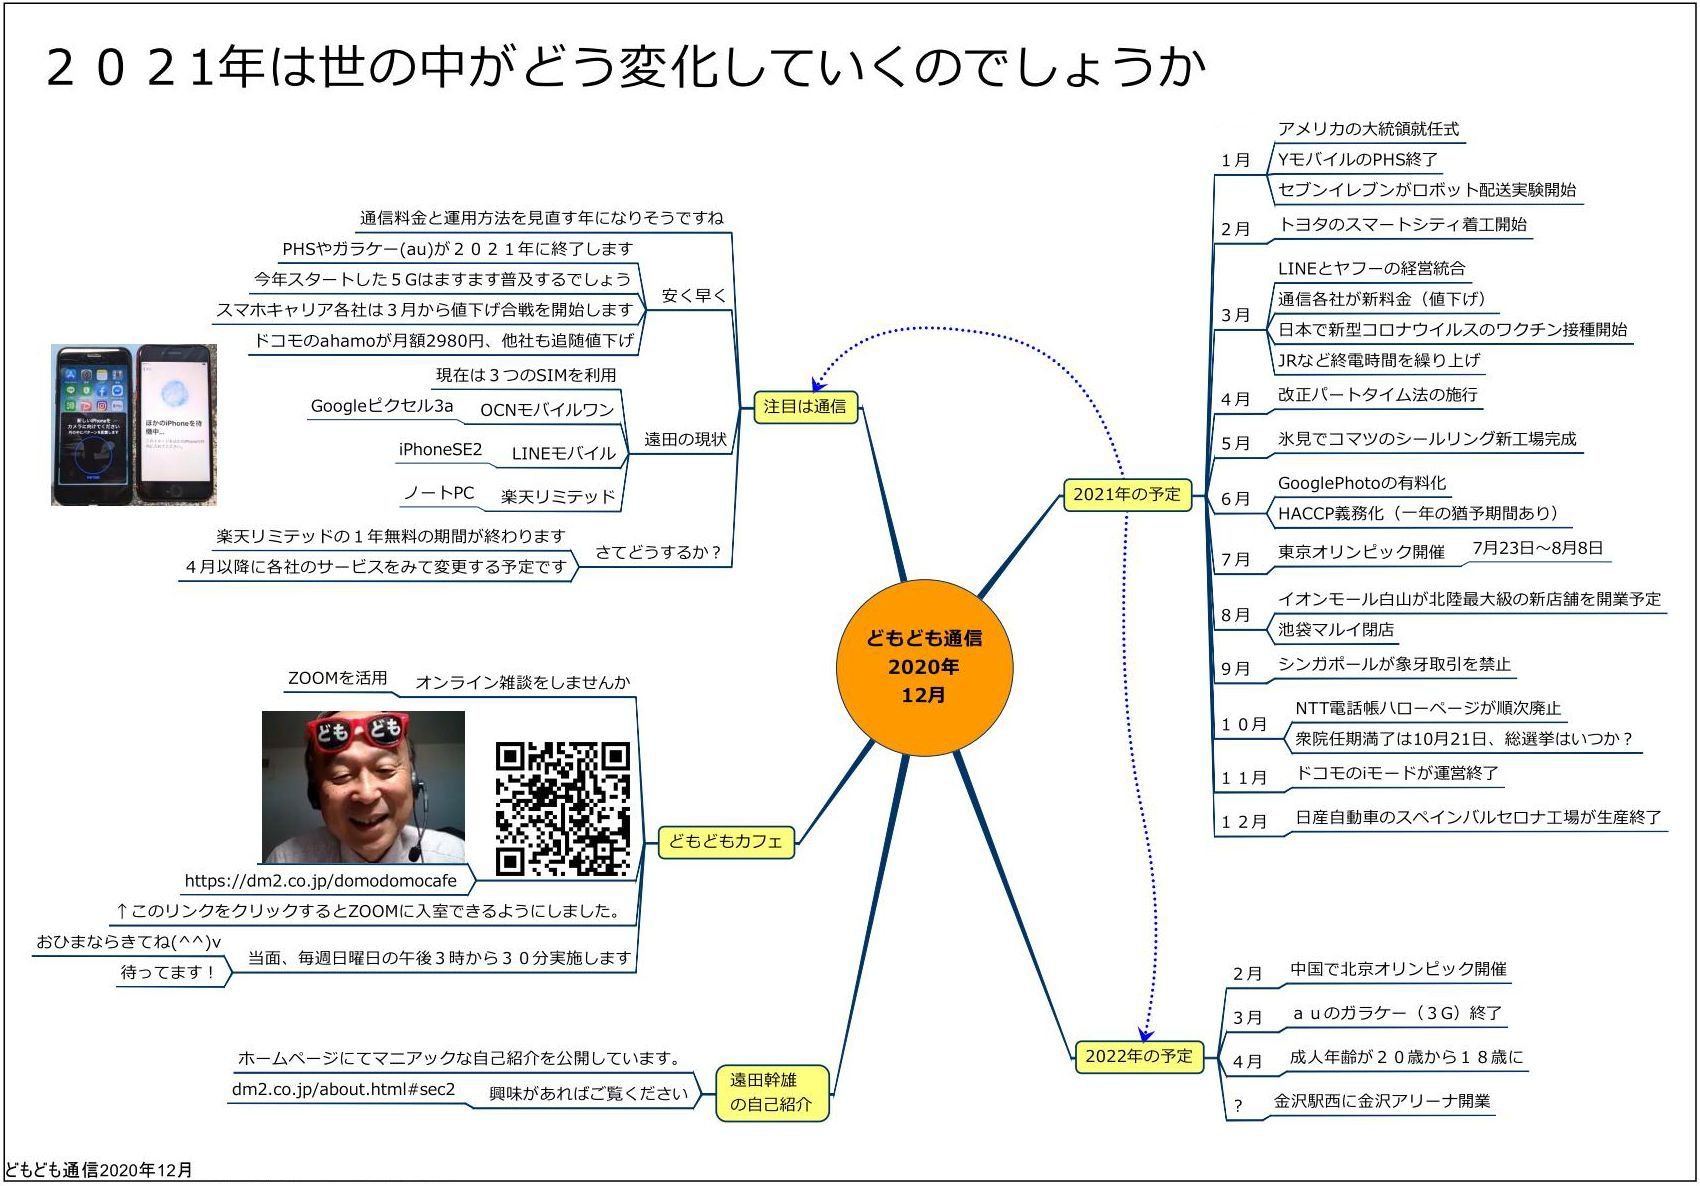This screenshot has width=1700, height=1186.
Task: Click text HACCP義務化（一年の猶予期間あり）
Action: (x=1422, y=513)
